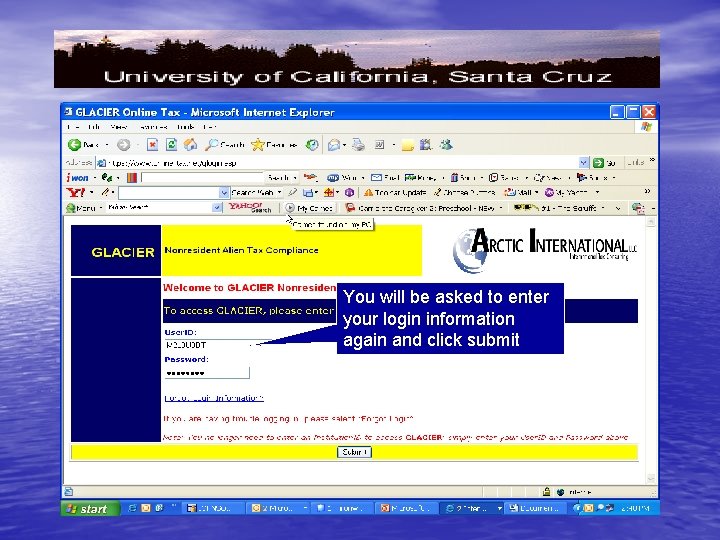Select 'Nonresident Alien Tax Compliance' heading text

[242, 250]
